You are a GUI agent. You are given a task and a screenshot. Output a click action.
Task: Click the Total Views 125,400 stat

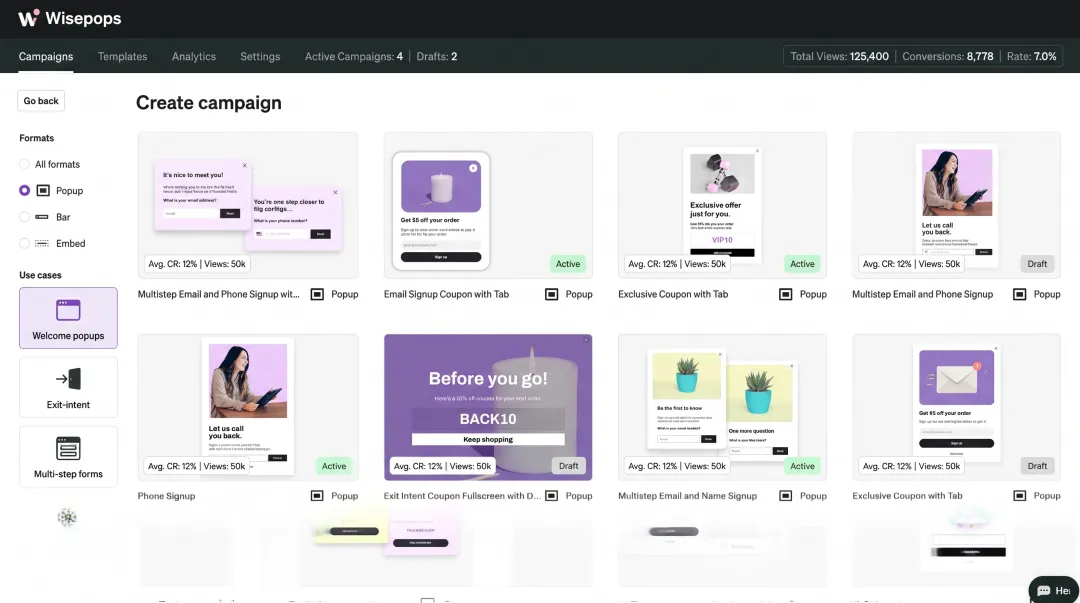839,57
